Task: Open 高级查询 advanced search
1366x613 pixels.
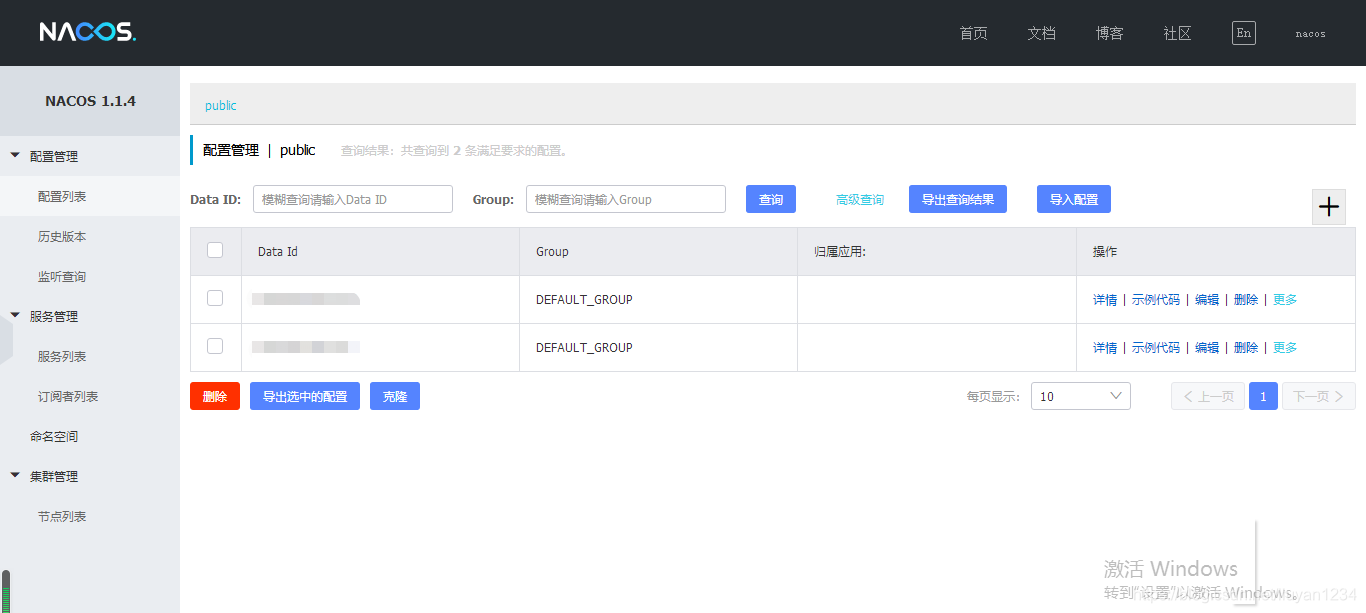Action: (x=860, y=200)
